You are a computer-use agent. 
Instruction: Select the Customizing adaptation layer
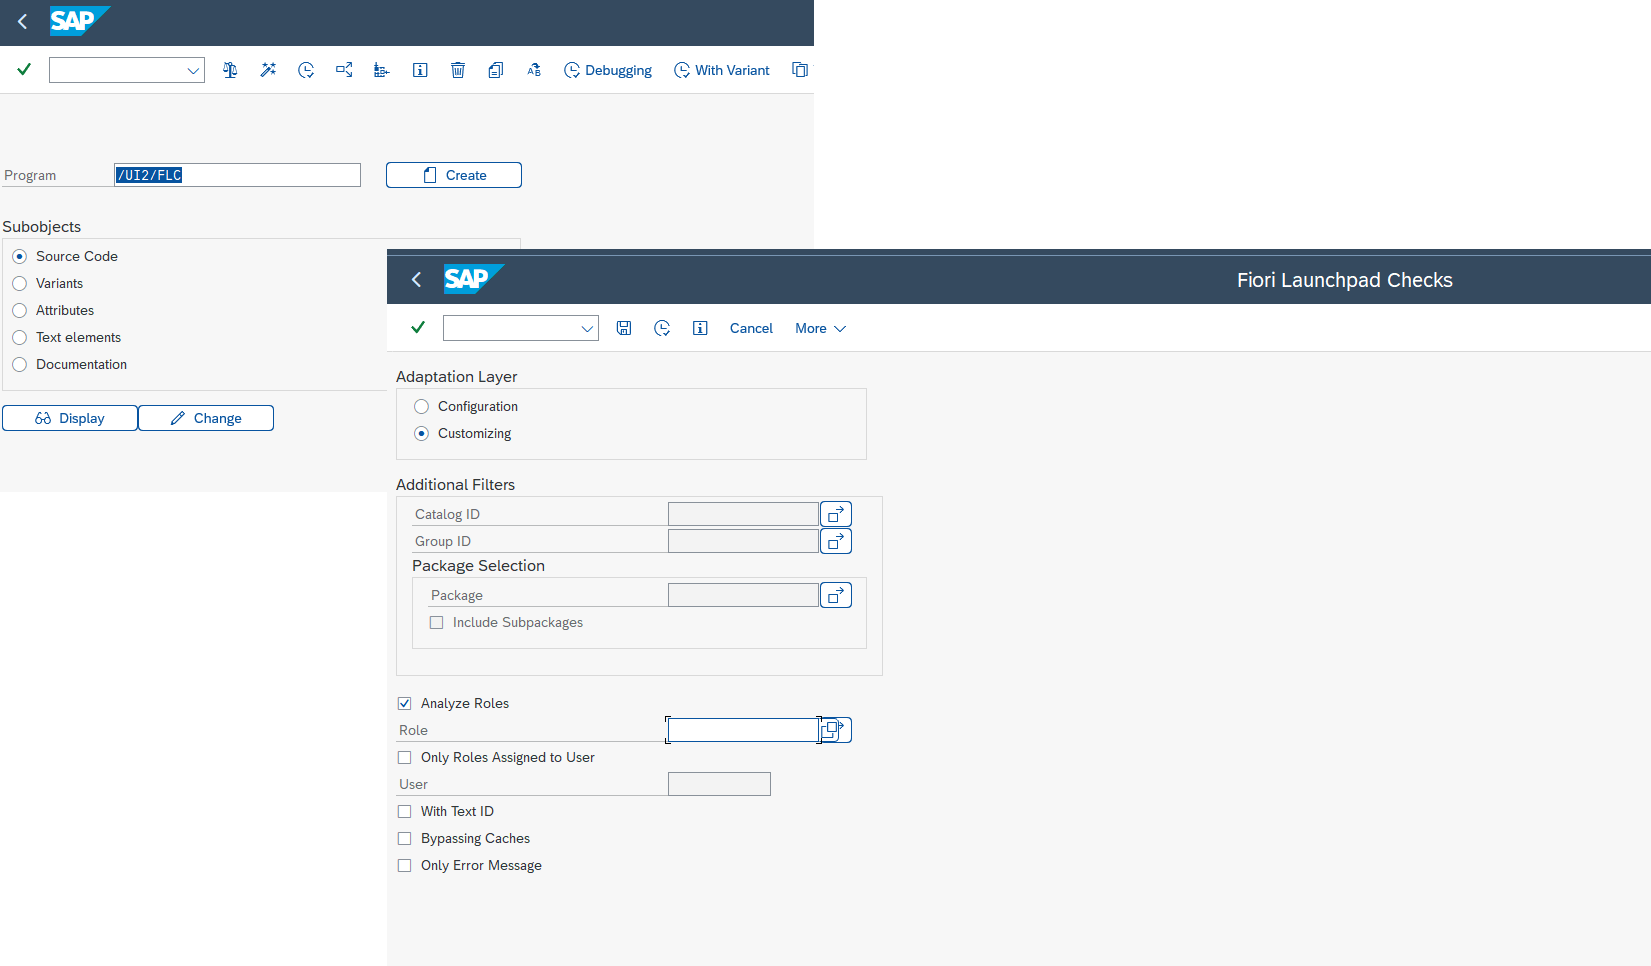coord(422,433)
